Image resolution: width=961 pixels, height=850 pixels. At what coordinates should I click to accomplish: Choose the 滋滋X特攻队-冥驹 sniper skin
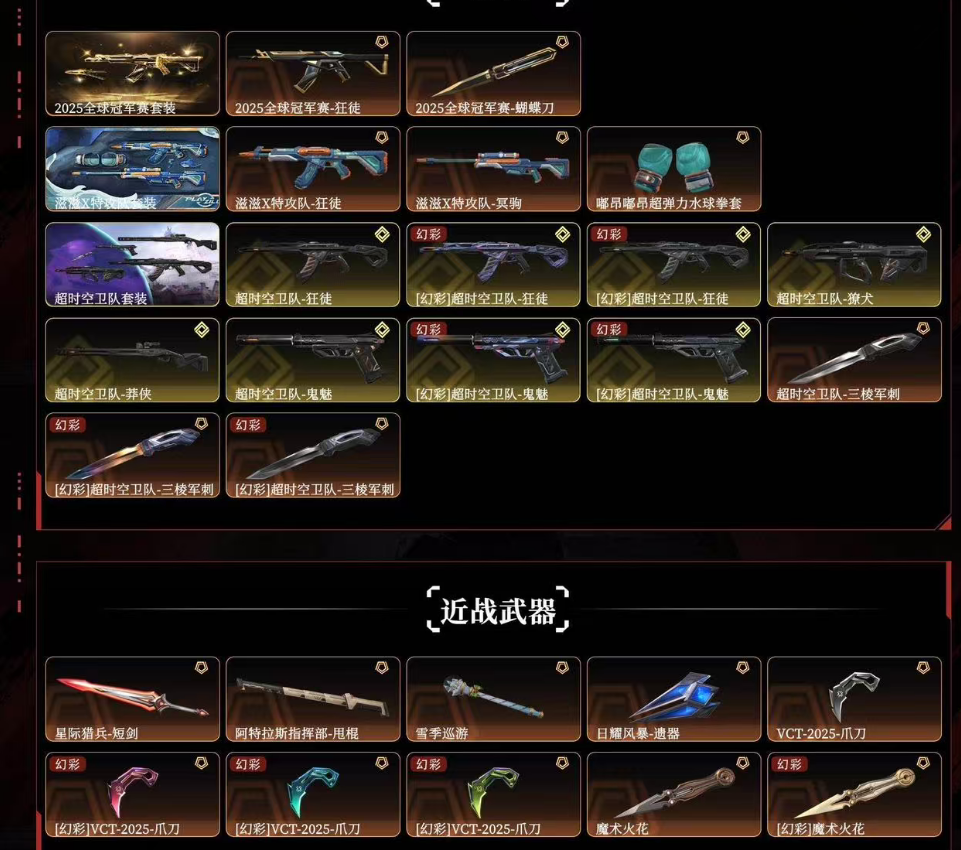493,169
